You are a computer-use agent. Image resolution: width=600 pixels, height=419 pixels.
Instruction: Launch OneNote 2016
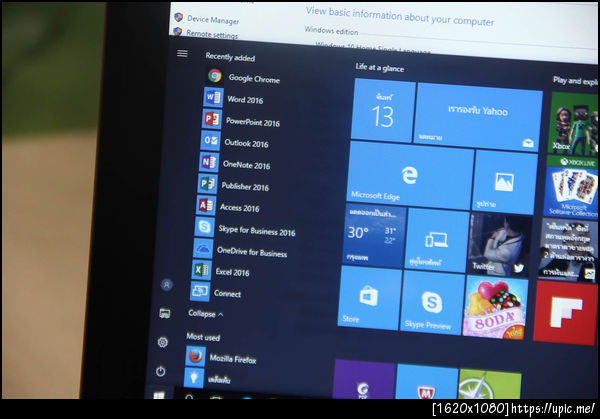(x=235, y=163)
